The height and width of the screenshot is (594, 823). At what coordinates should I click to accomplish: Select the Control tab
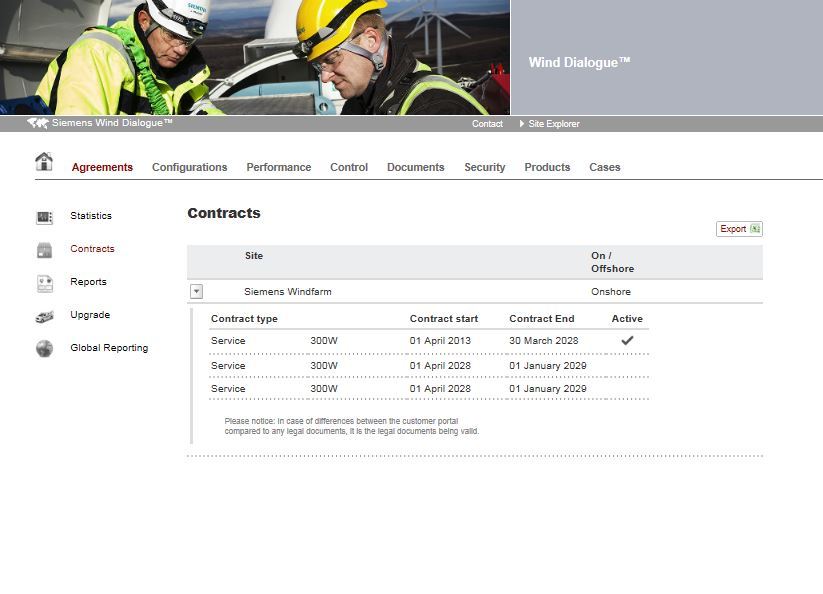[349, 167]
